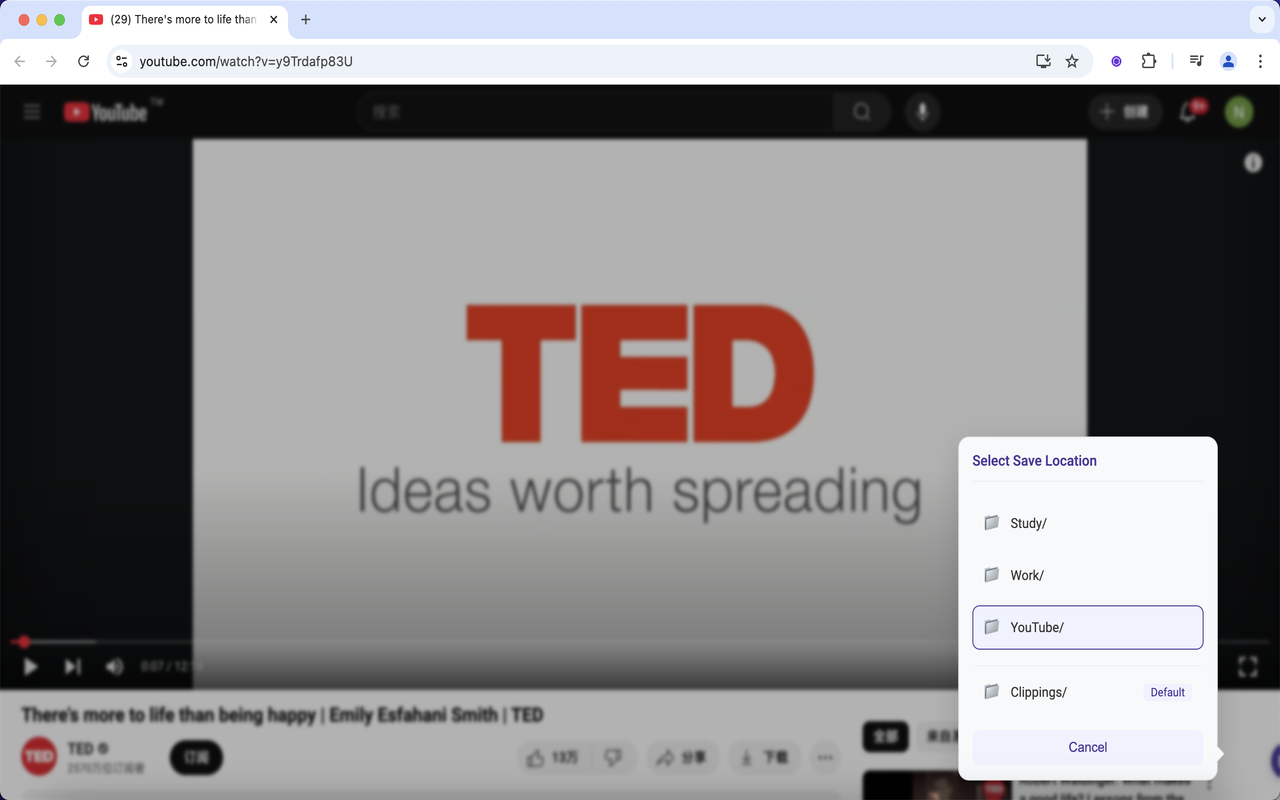Start voice search with the microphone
Image resolution: width=1280 pixels, height=800 pixels.
[922, 112]
